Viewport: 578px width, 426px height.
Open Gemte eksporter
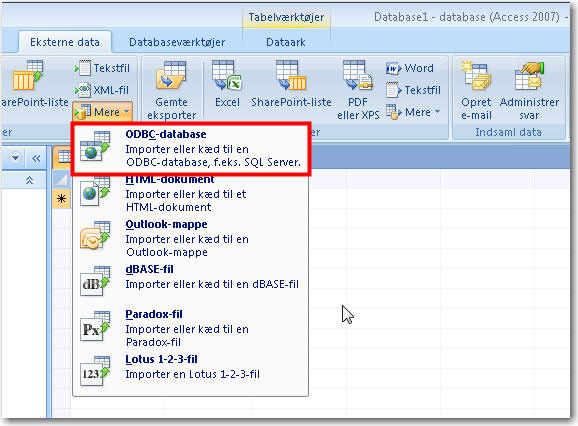point(171,90)
